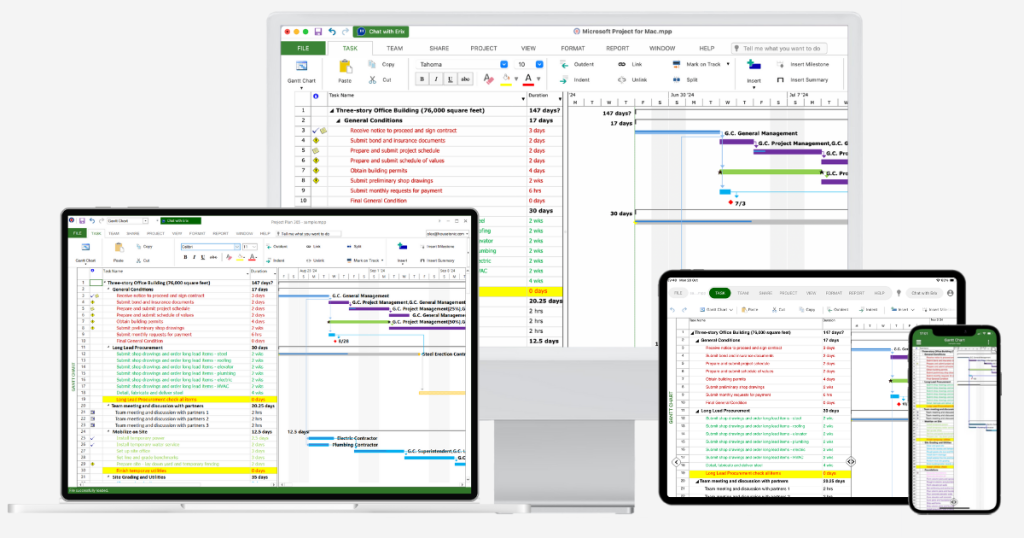Viewport: 1024px width, 538px height.
Task: Click the Outdent icon on the Mac monitor ribbon
Action: (x=564, y=64)
